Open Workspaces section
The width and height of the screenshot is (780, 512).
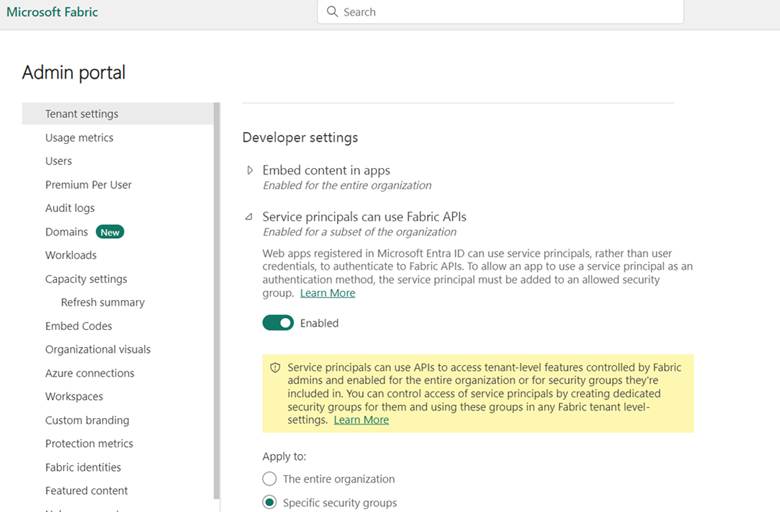click(74, 396)
